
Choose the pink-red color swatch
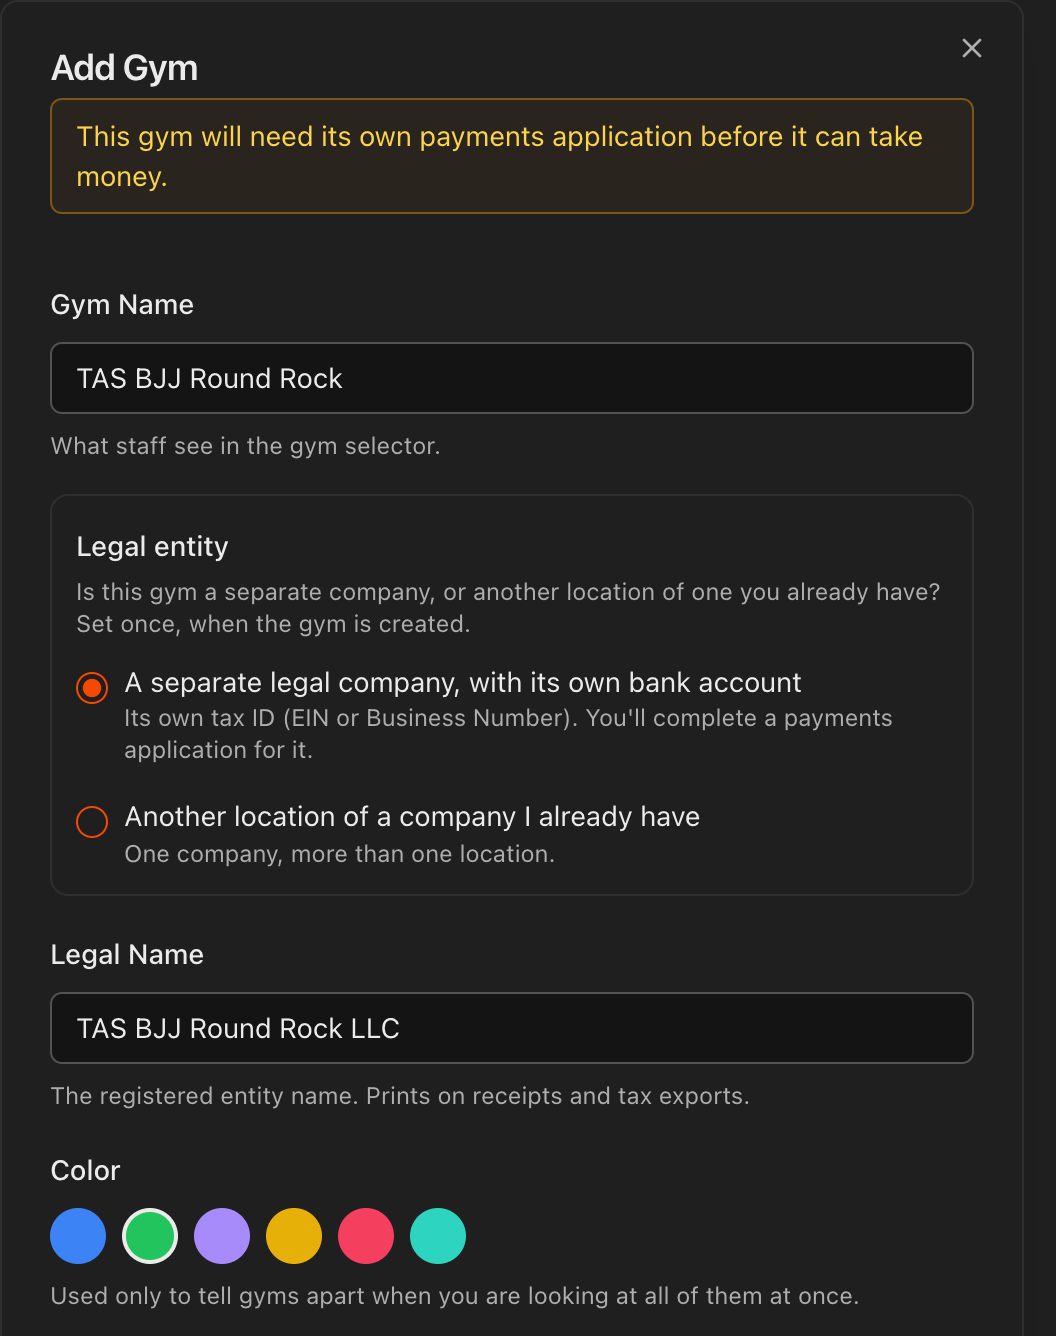point(366,1236)
